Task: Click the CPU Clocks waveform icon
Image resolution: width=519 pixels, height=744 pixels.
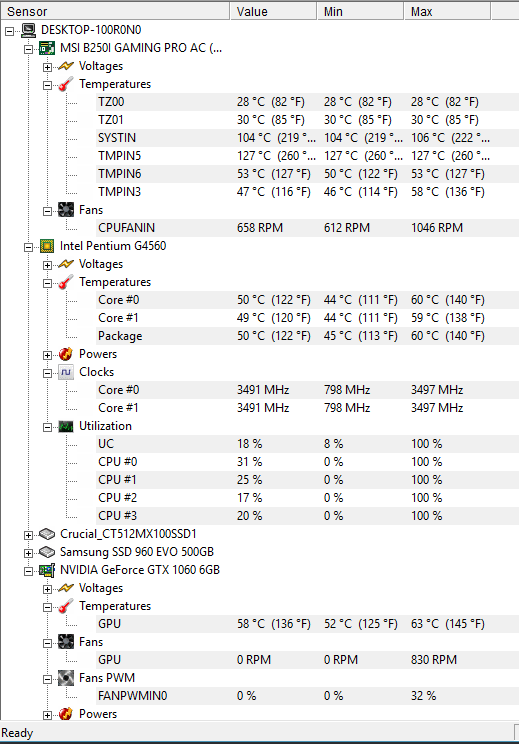Action: (65, 372)
